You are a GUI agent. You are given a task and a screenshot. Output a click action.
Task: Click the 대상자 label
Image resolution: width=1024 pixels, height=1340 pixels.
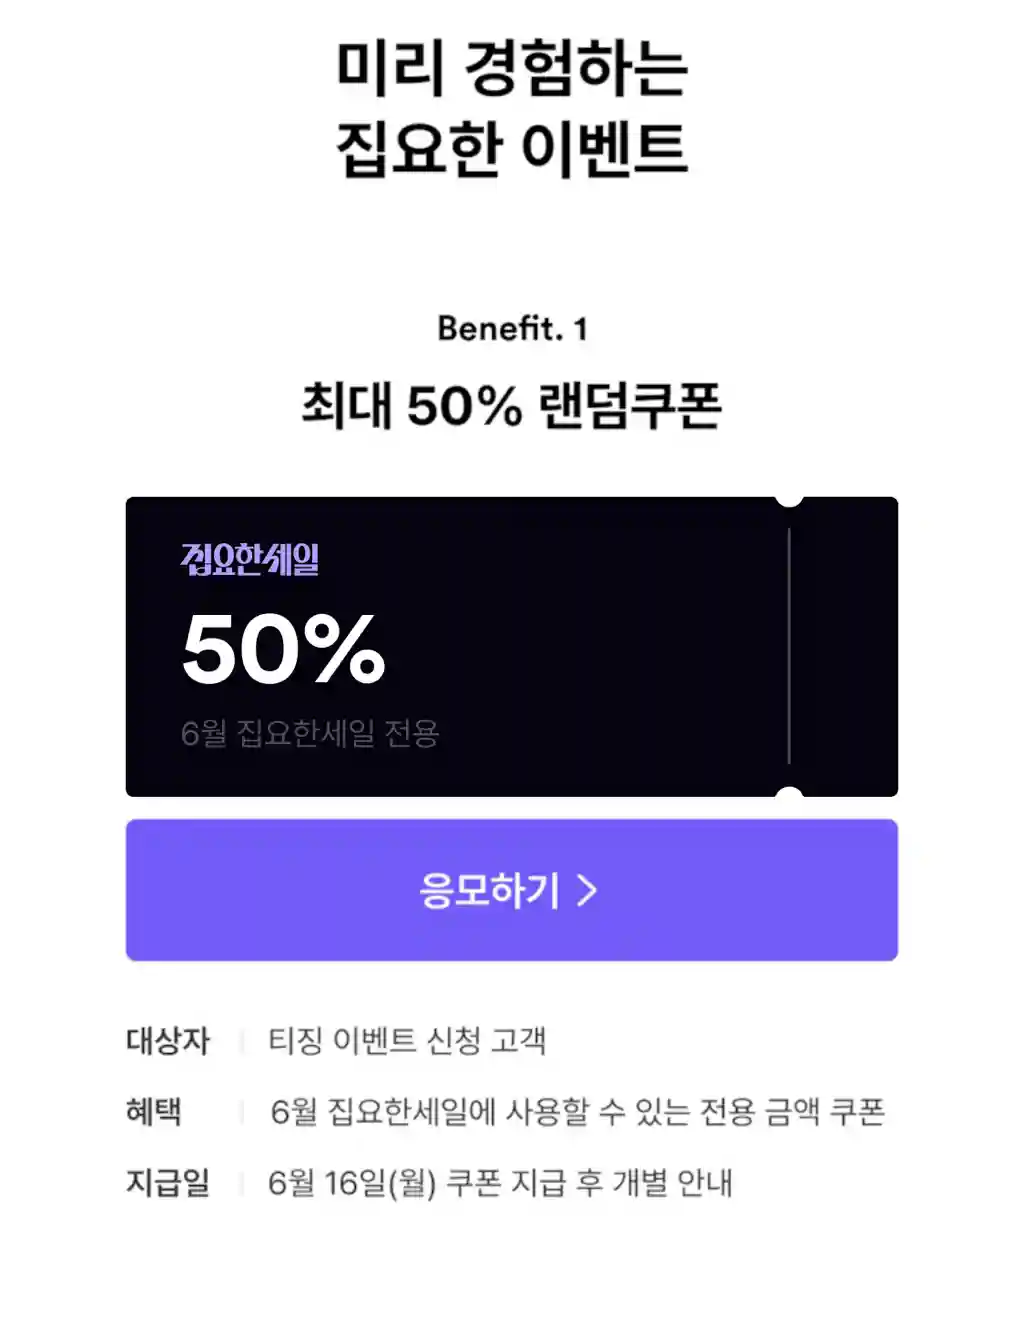[x=168, y=1041]
